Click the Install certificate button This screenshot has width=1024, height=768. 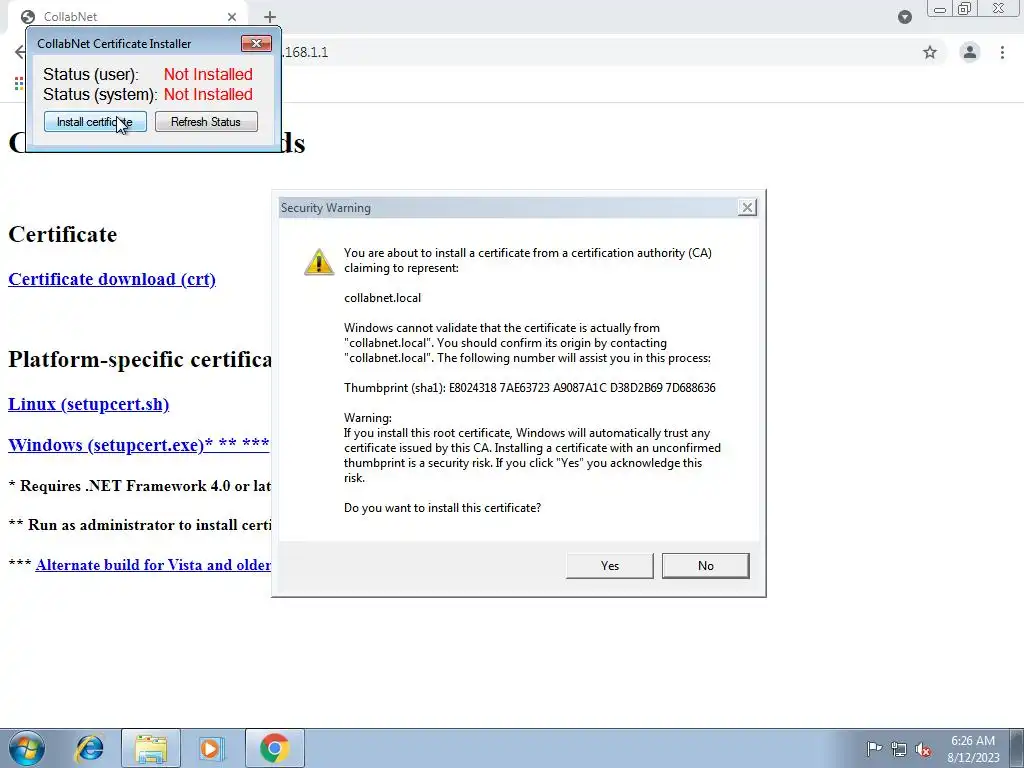(x=95, y=121)
